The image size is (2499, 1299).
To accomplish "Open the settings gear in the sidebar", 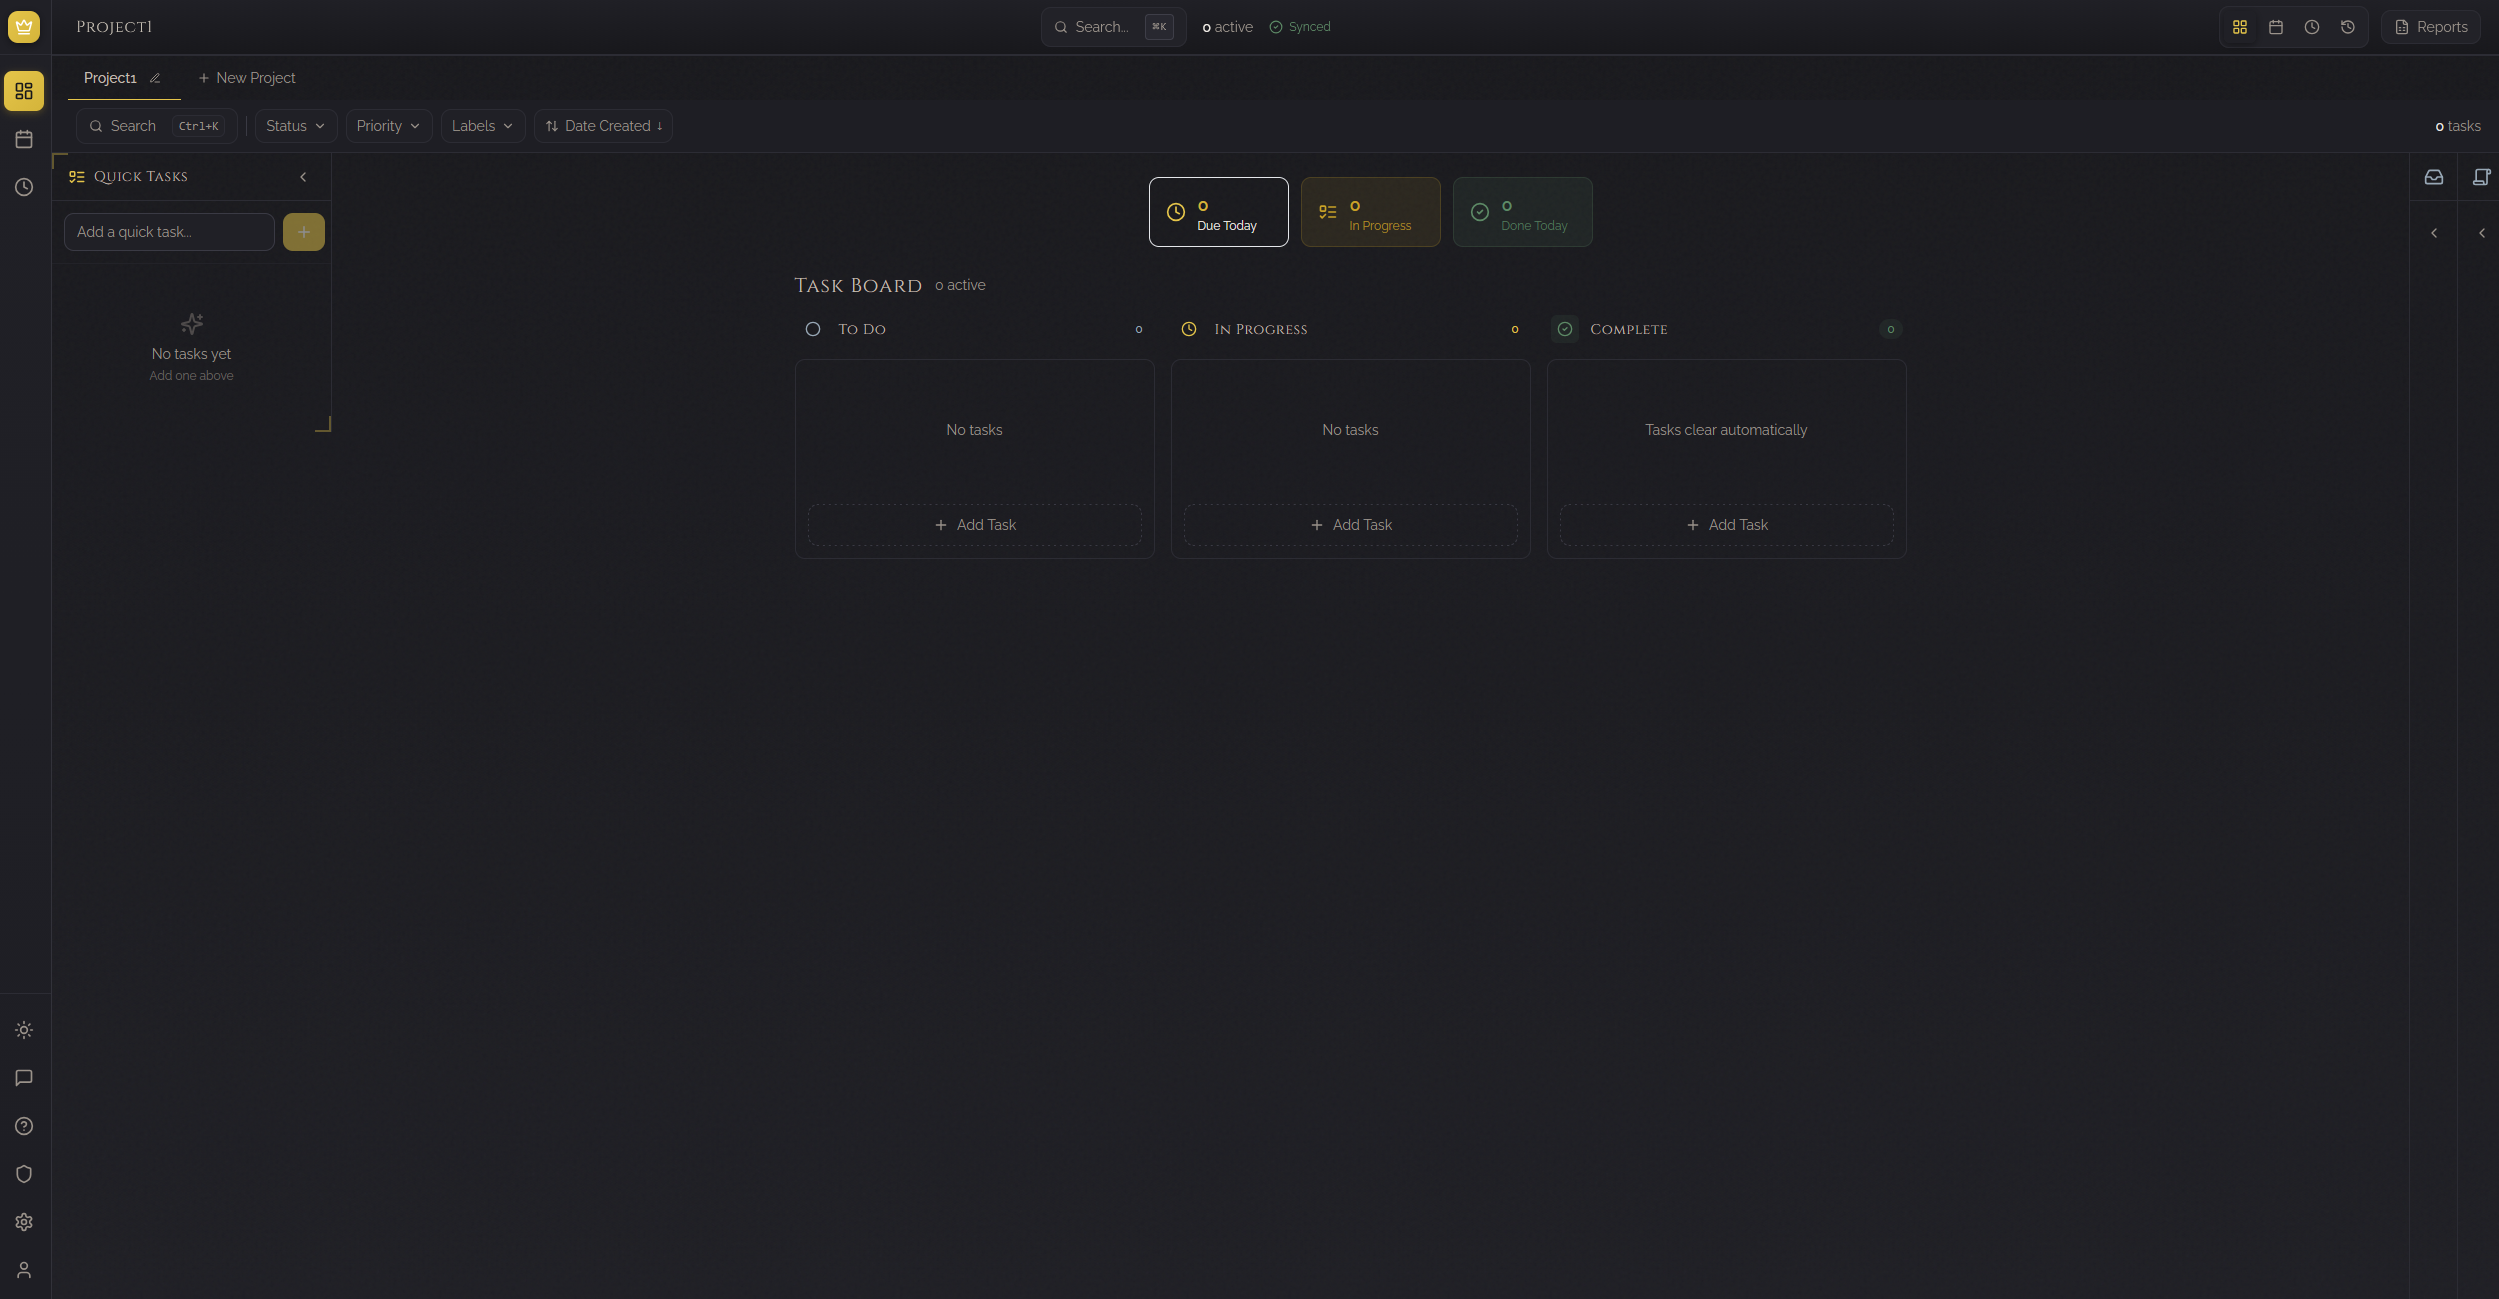I will [24, 1221].
